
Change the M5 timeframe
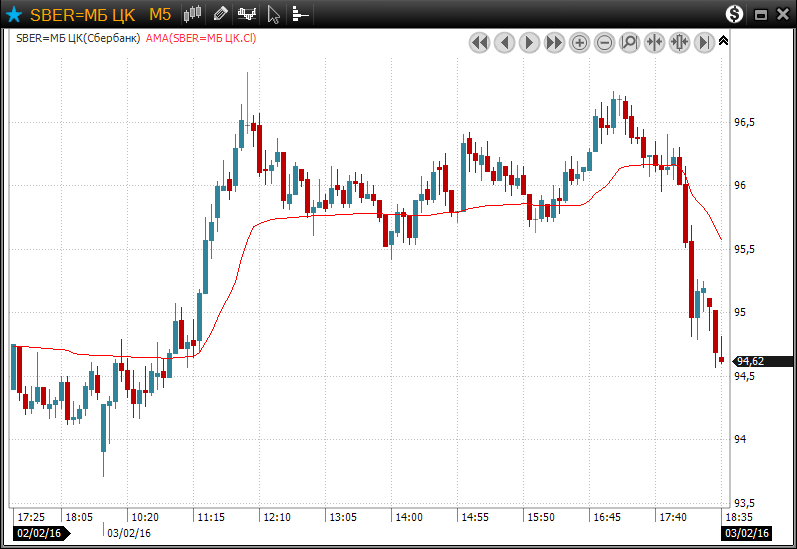pos(160,14)
